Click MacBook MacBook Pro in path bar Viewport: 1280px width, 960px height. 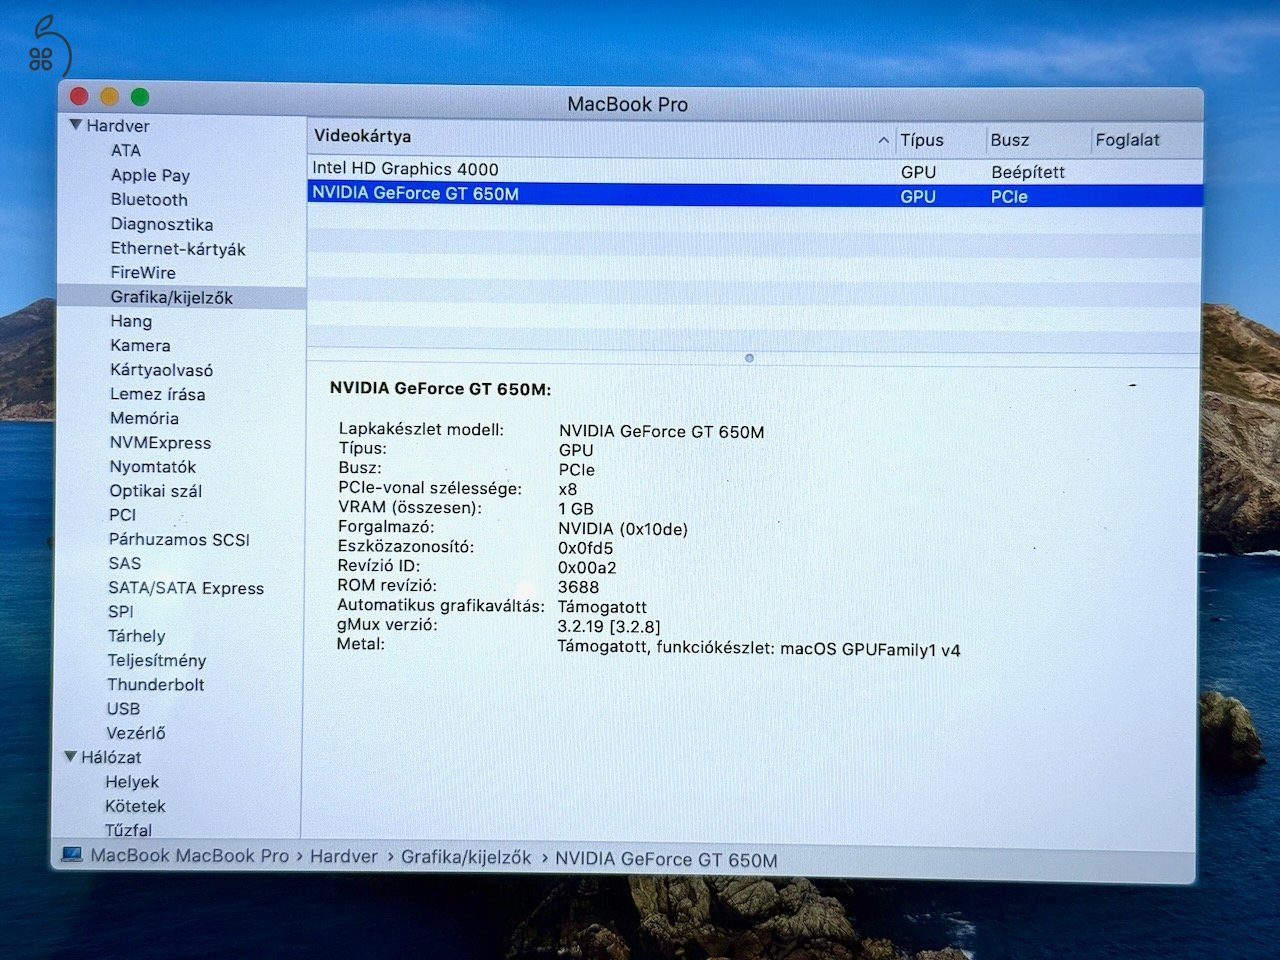[189, 856]
